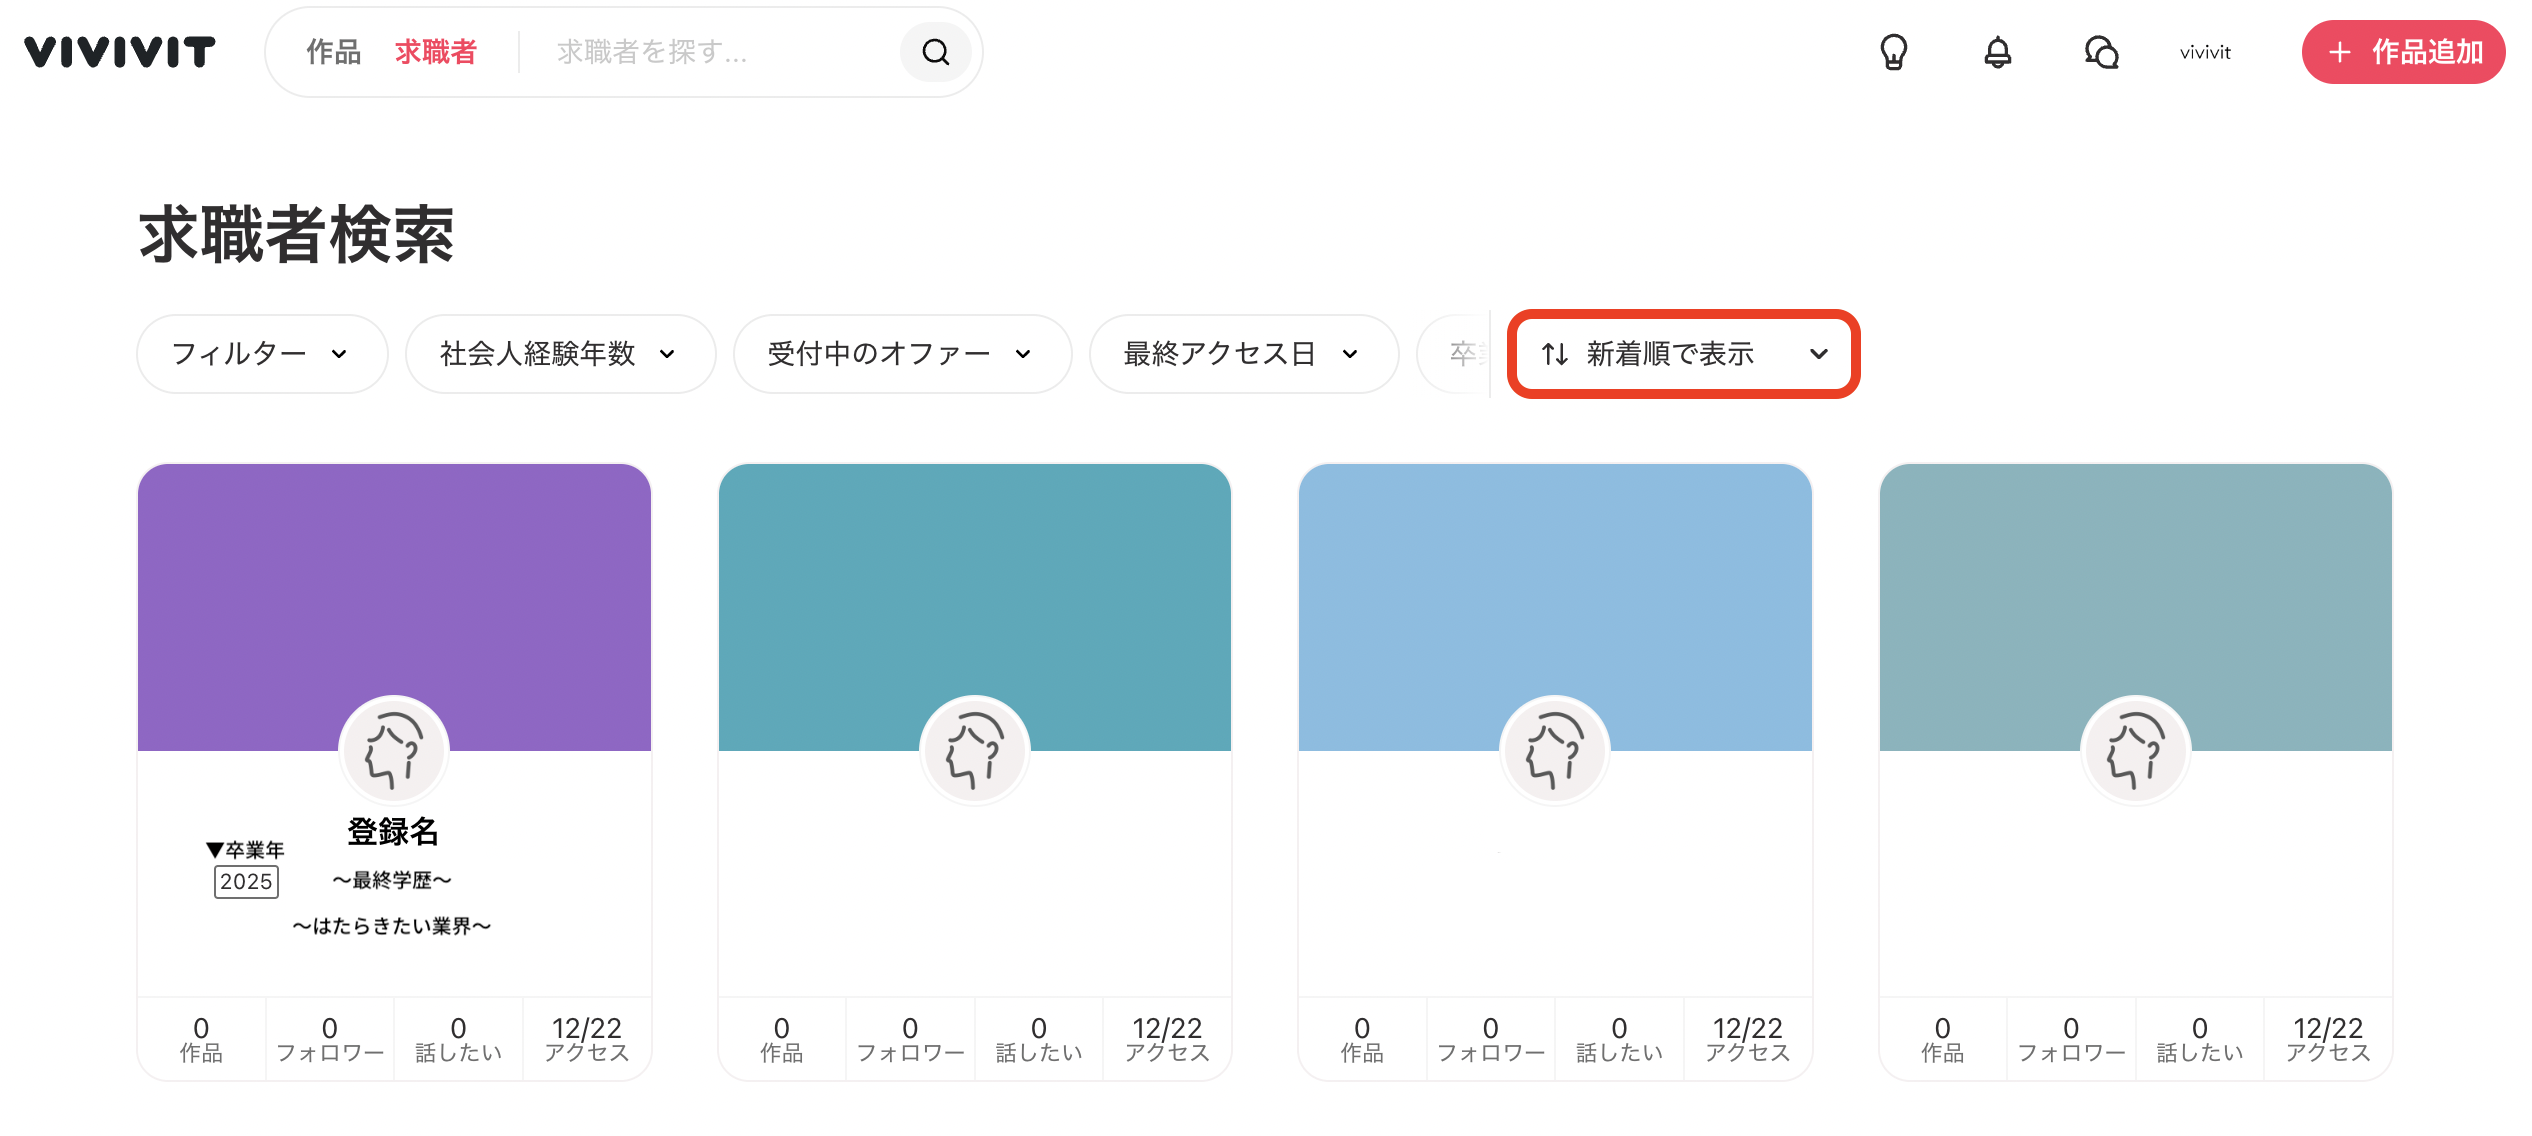Click 12/22 アクセス on the purple card

(x=587, y=1039)
